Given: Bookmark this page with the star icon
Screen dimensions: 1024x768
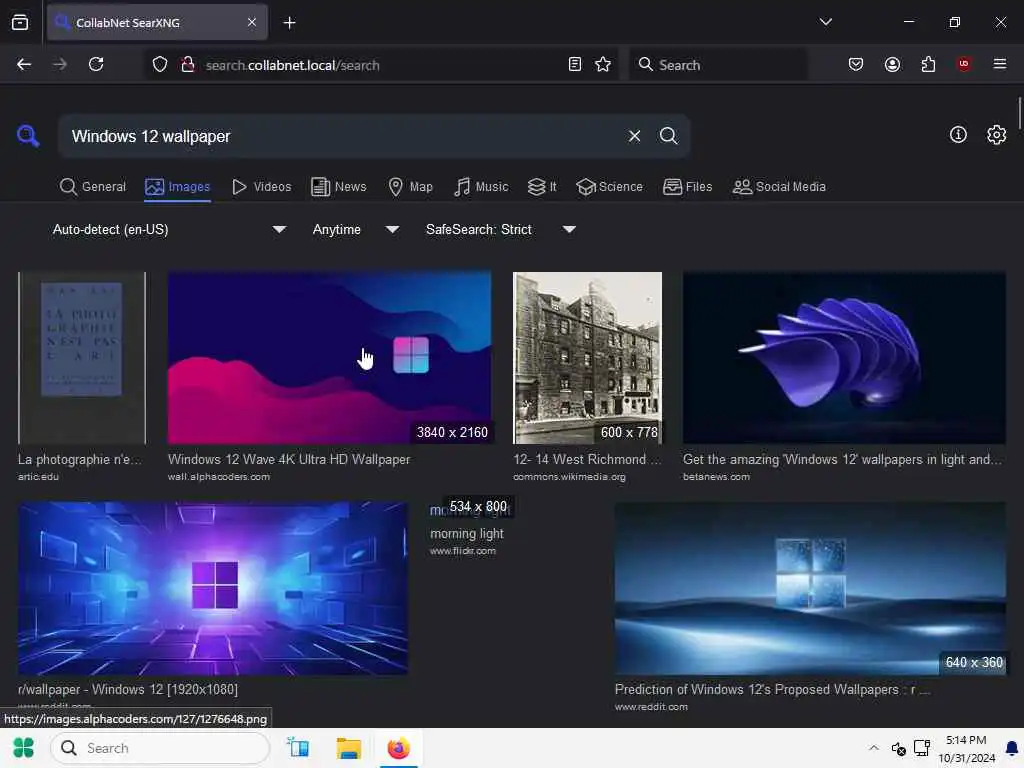Looking at the screenshot, I should [x=603, y=64].
